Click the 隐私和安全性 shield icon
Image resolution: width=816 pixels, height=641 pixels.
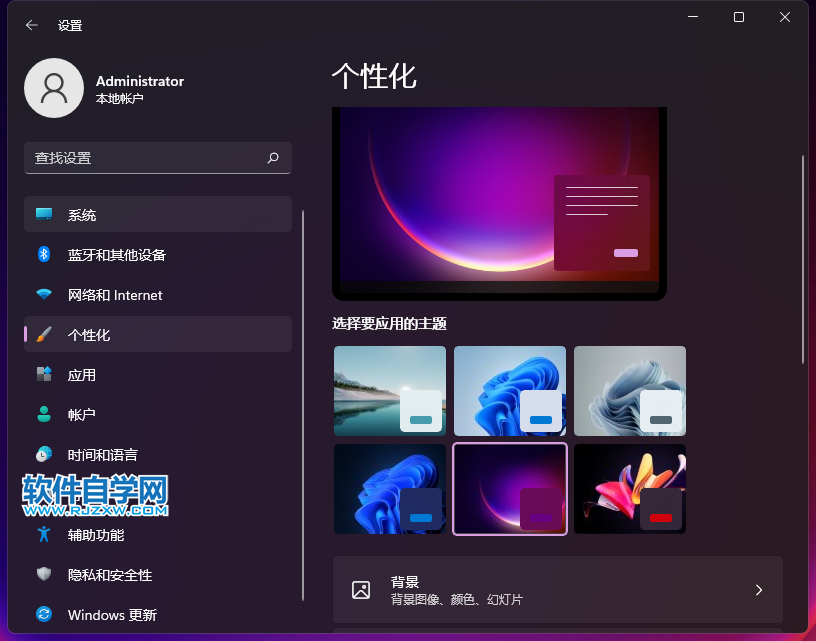tap(44, 574)
